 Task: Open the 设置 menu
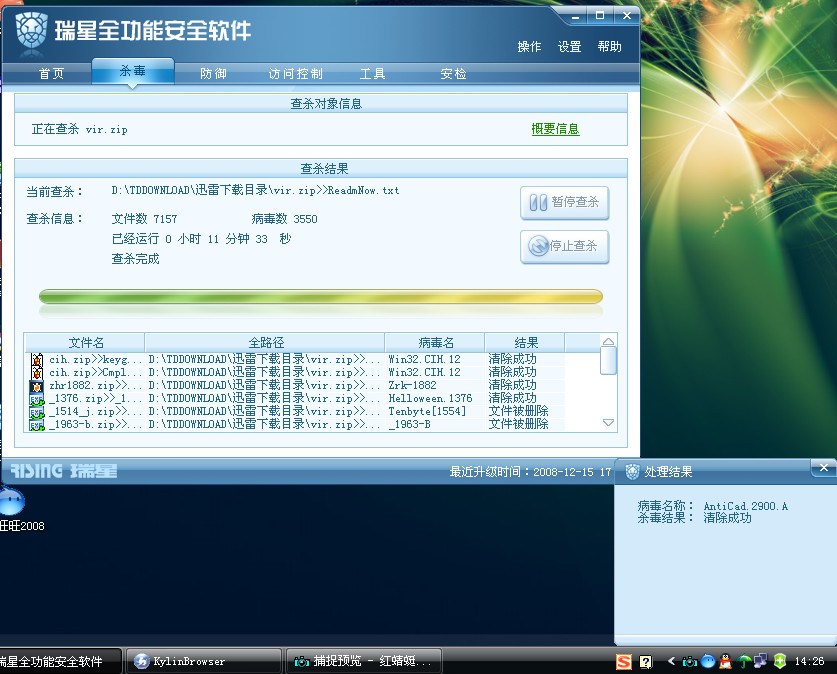pyautogui.click(x=569, y=47)
